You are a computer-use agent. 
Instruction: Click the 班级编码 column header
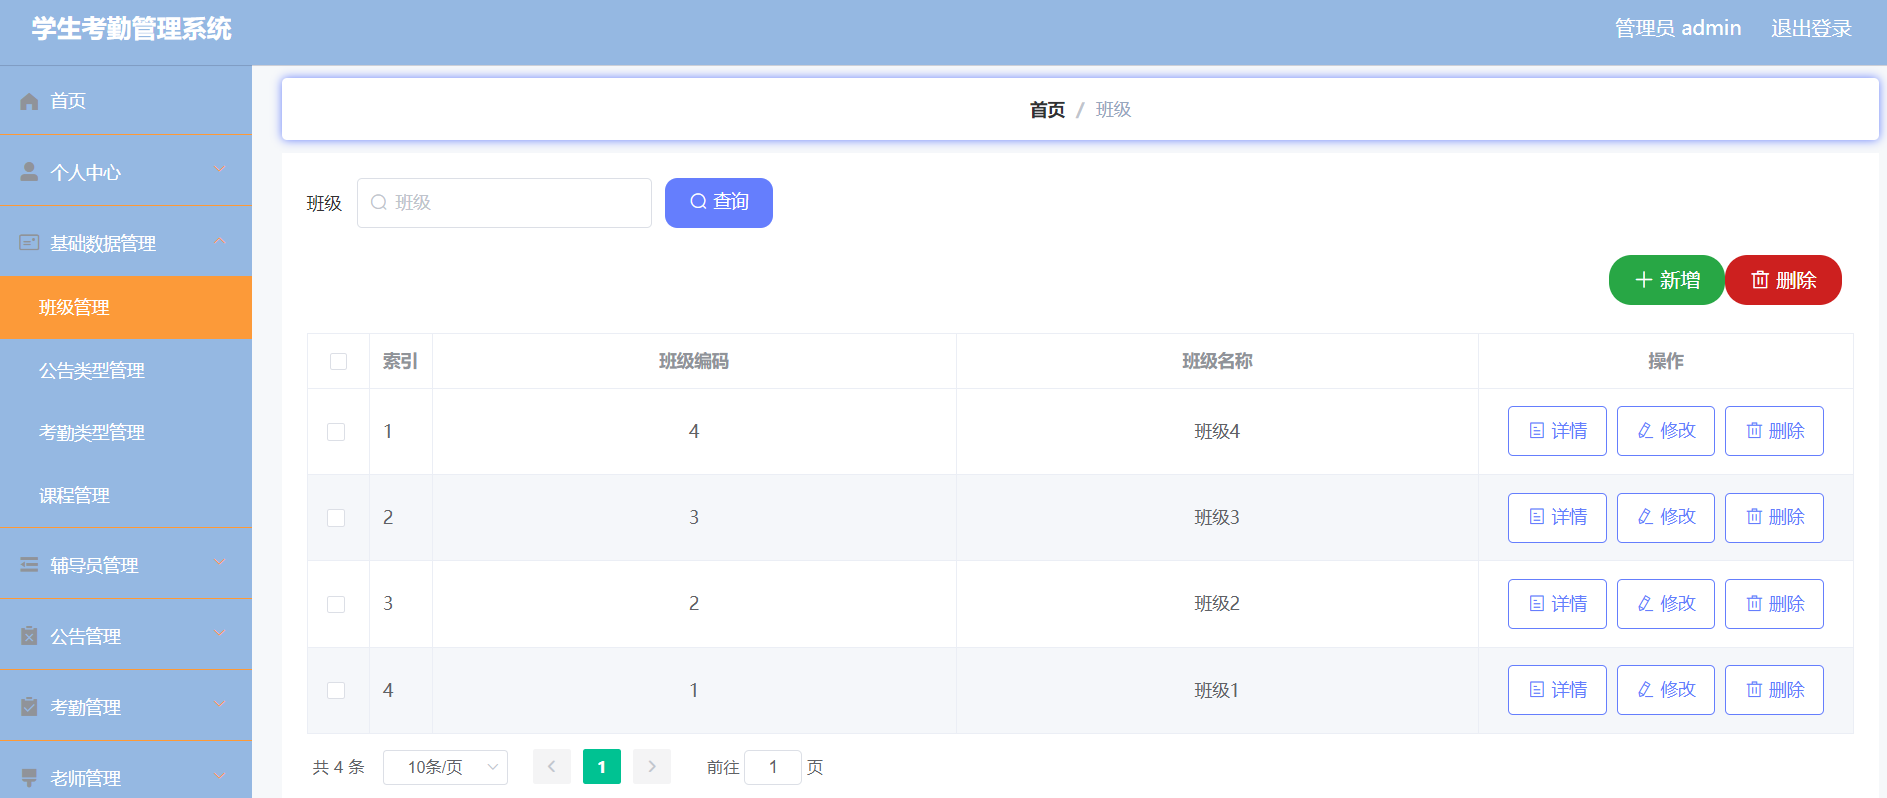(x=694, y=361)
